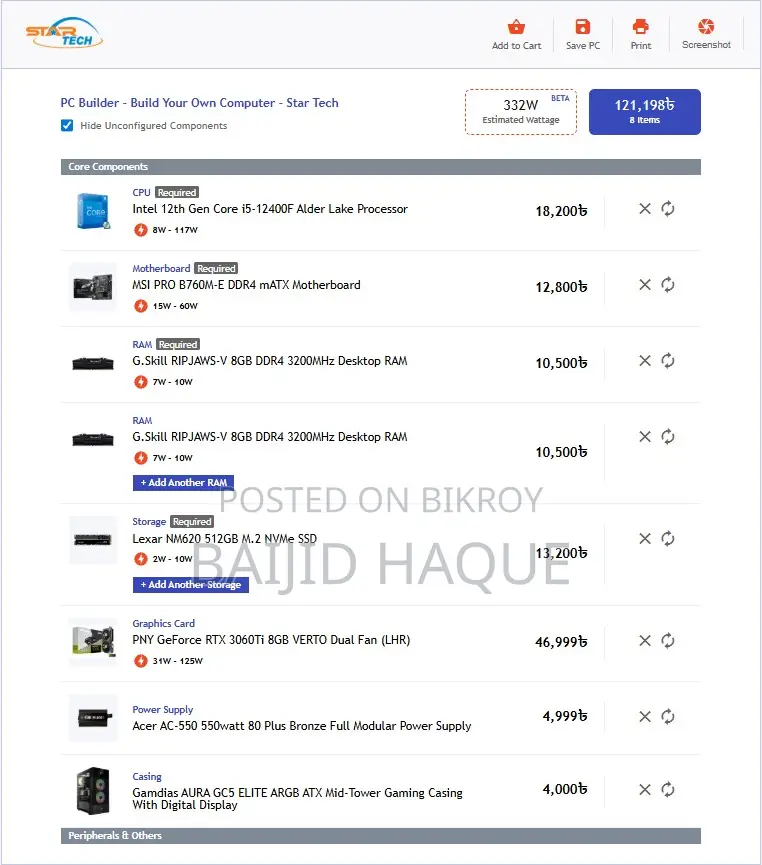Open the PNY GeForce RTX 3060Ti link

271,640
